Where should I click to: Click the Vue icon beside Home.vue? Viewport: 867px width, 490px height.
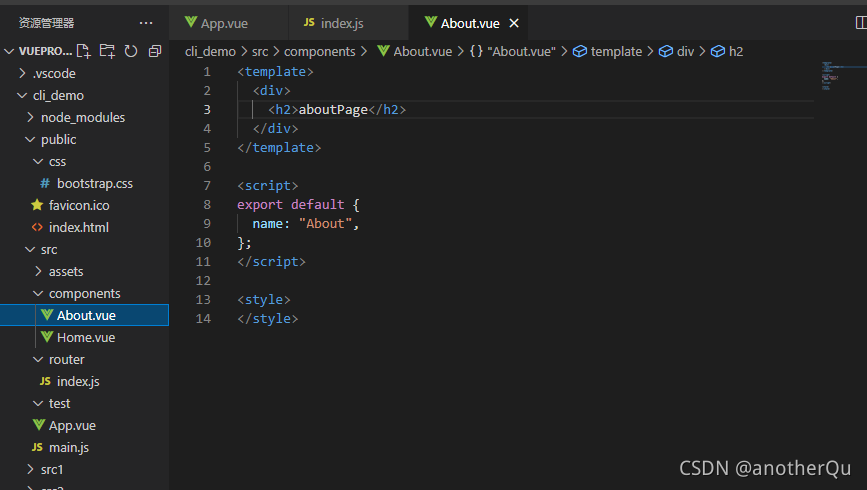tap(47, 337)
